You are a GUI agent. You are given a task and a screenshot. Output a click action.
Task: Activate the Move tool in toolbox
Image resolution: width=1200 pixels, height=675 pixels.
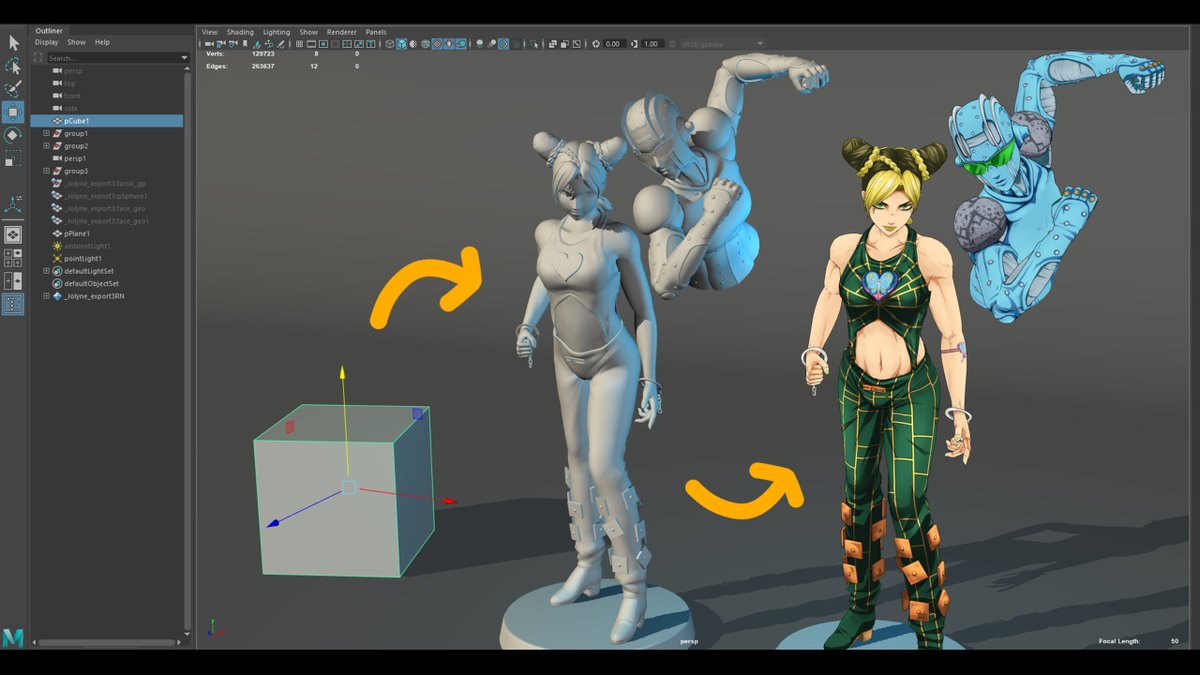tap(13, 112)
